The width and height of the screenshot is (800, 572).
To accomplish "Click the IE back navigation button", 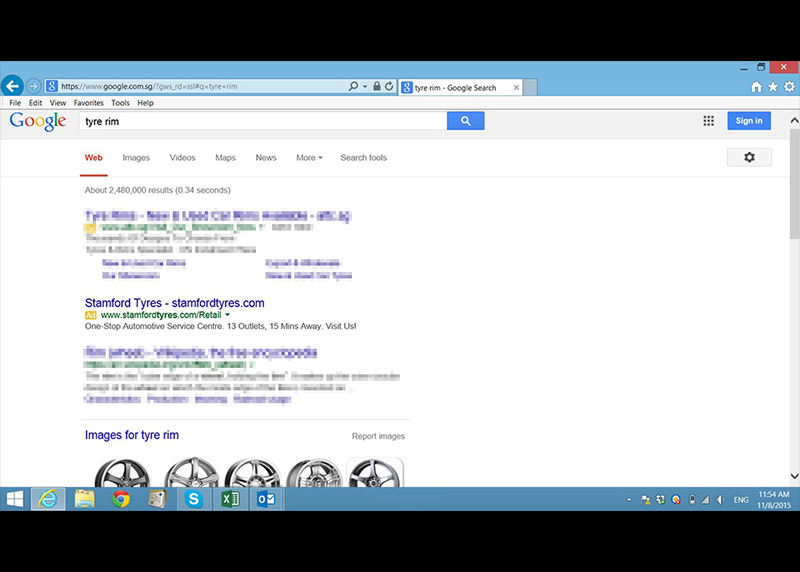I will (x=12, y=87).
